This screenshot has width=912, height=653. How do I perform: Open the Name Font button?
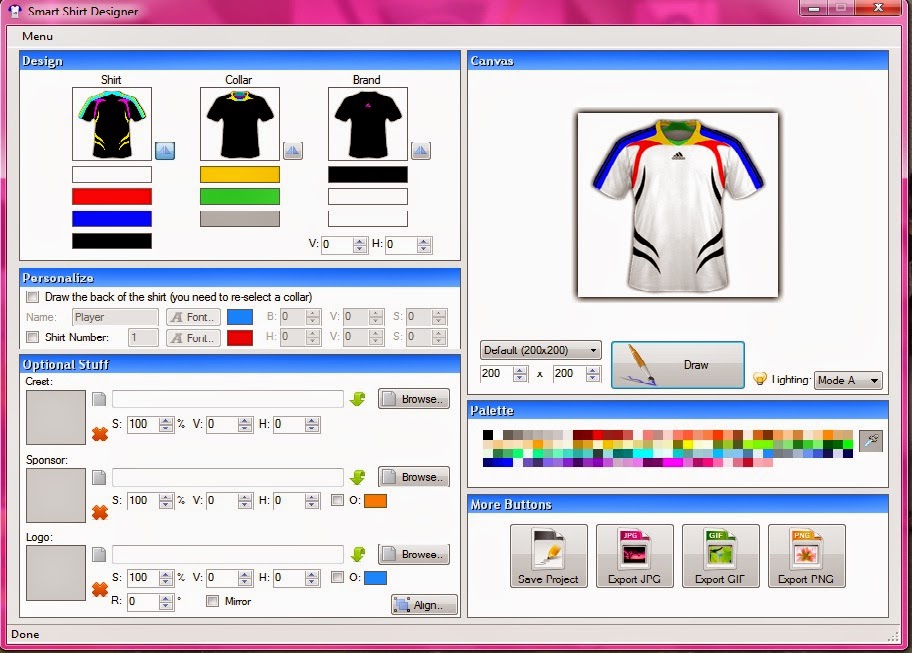point(193,317)
